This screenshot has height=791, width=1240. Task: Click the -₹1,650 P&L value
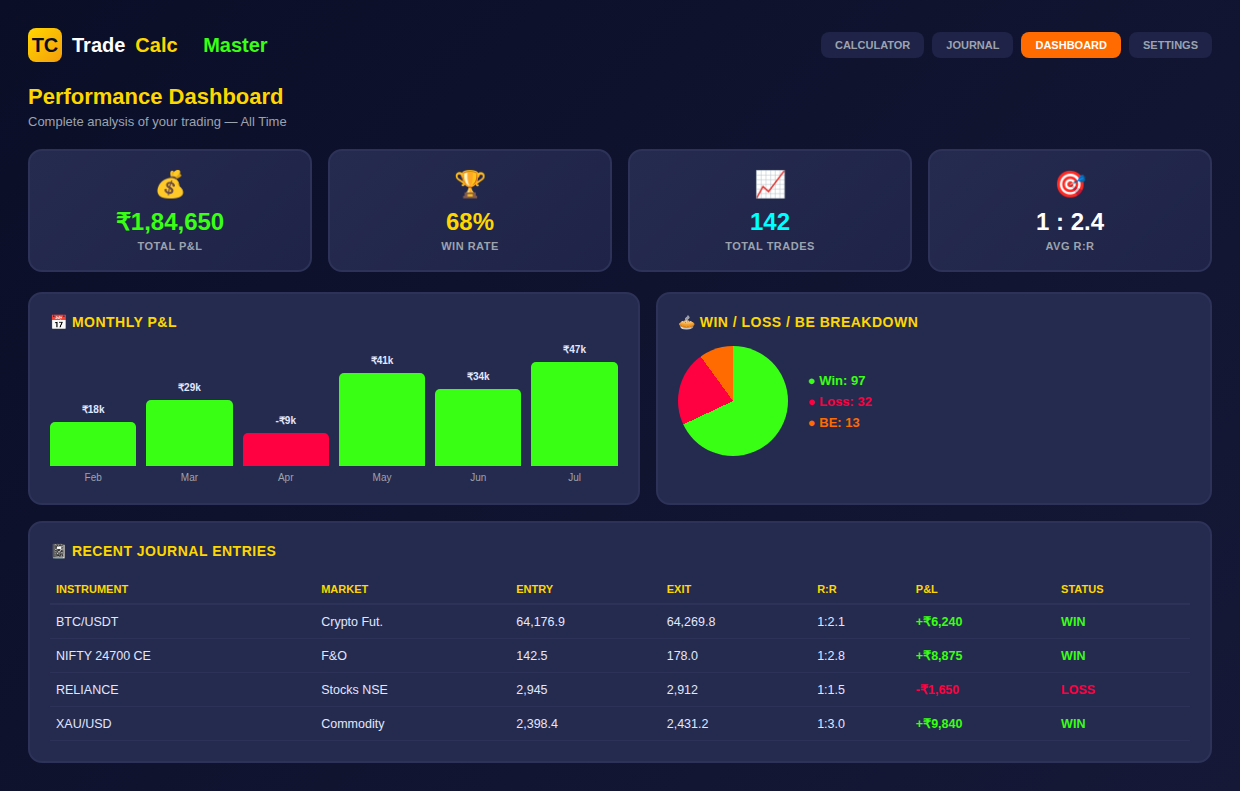tap(938, 690)
